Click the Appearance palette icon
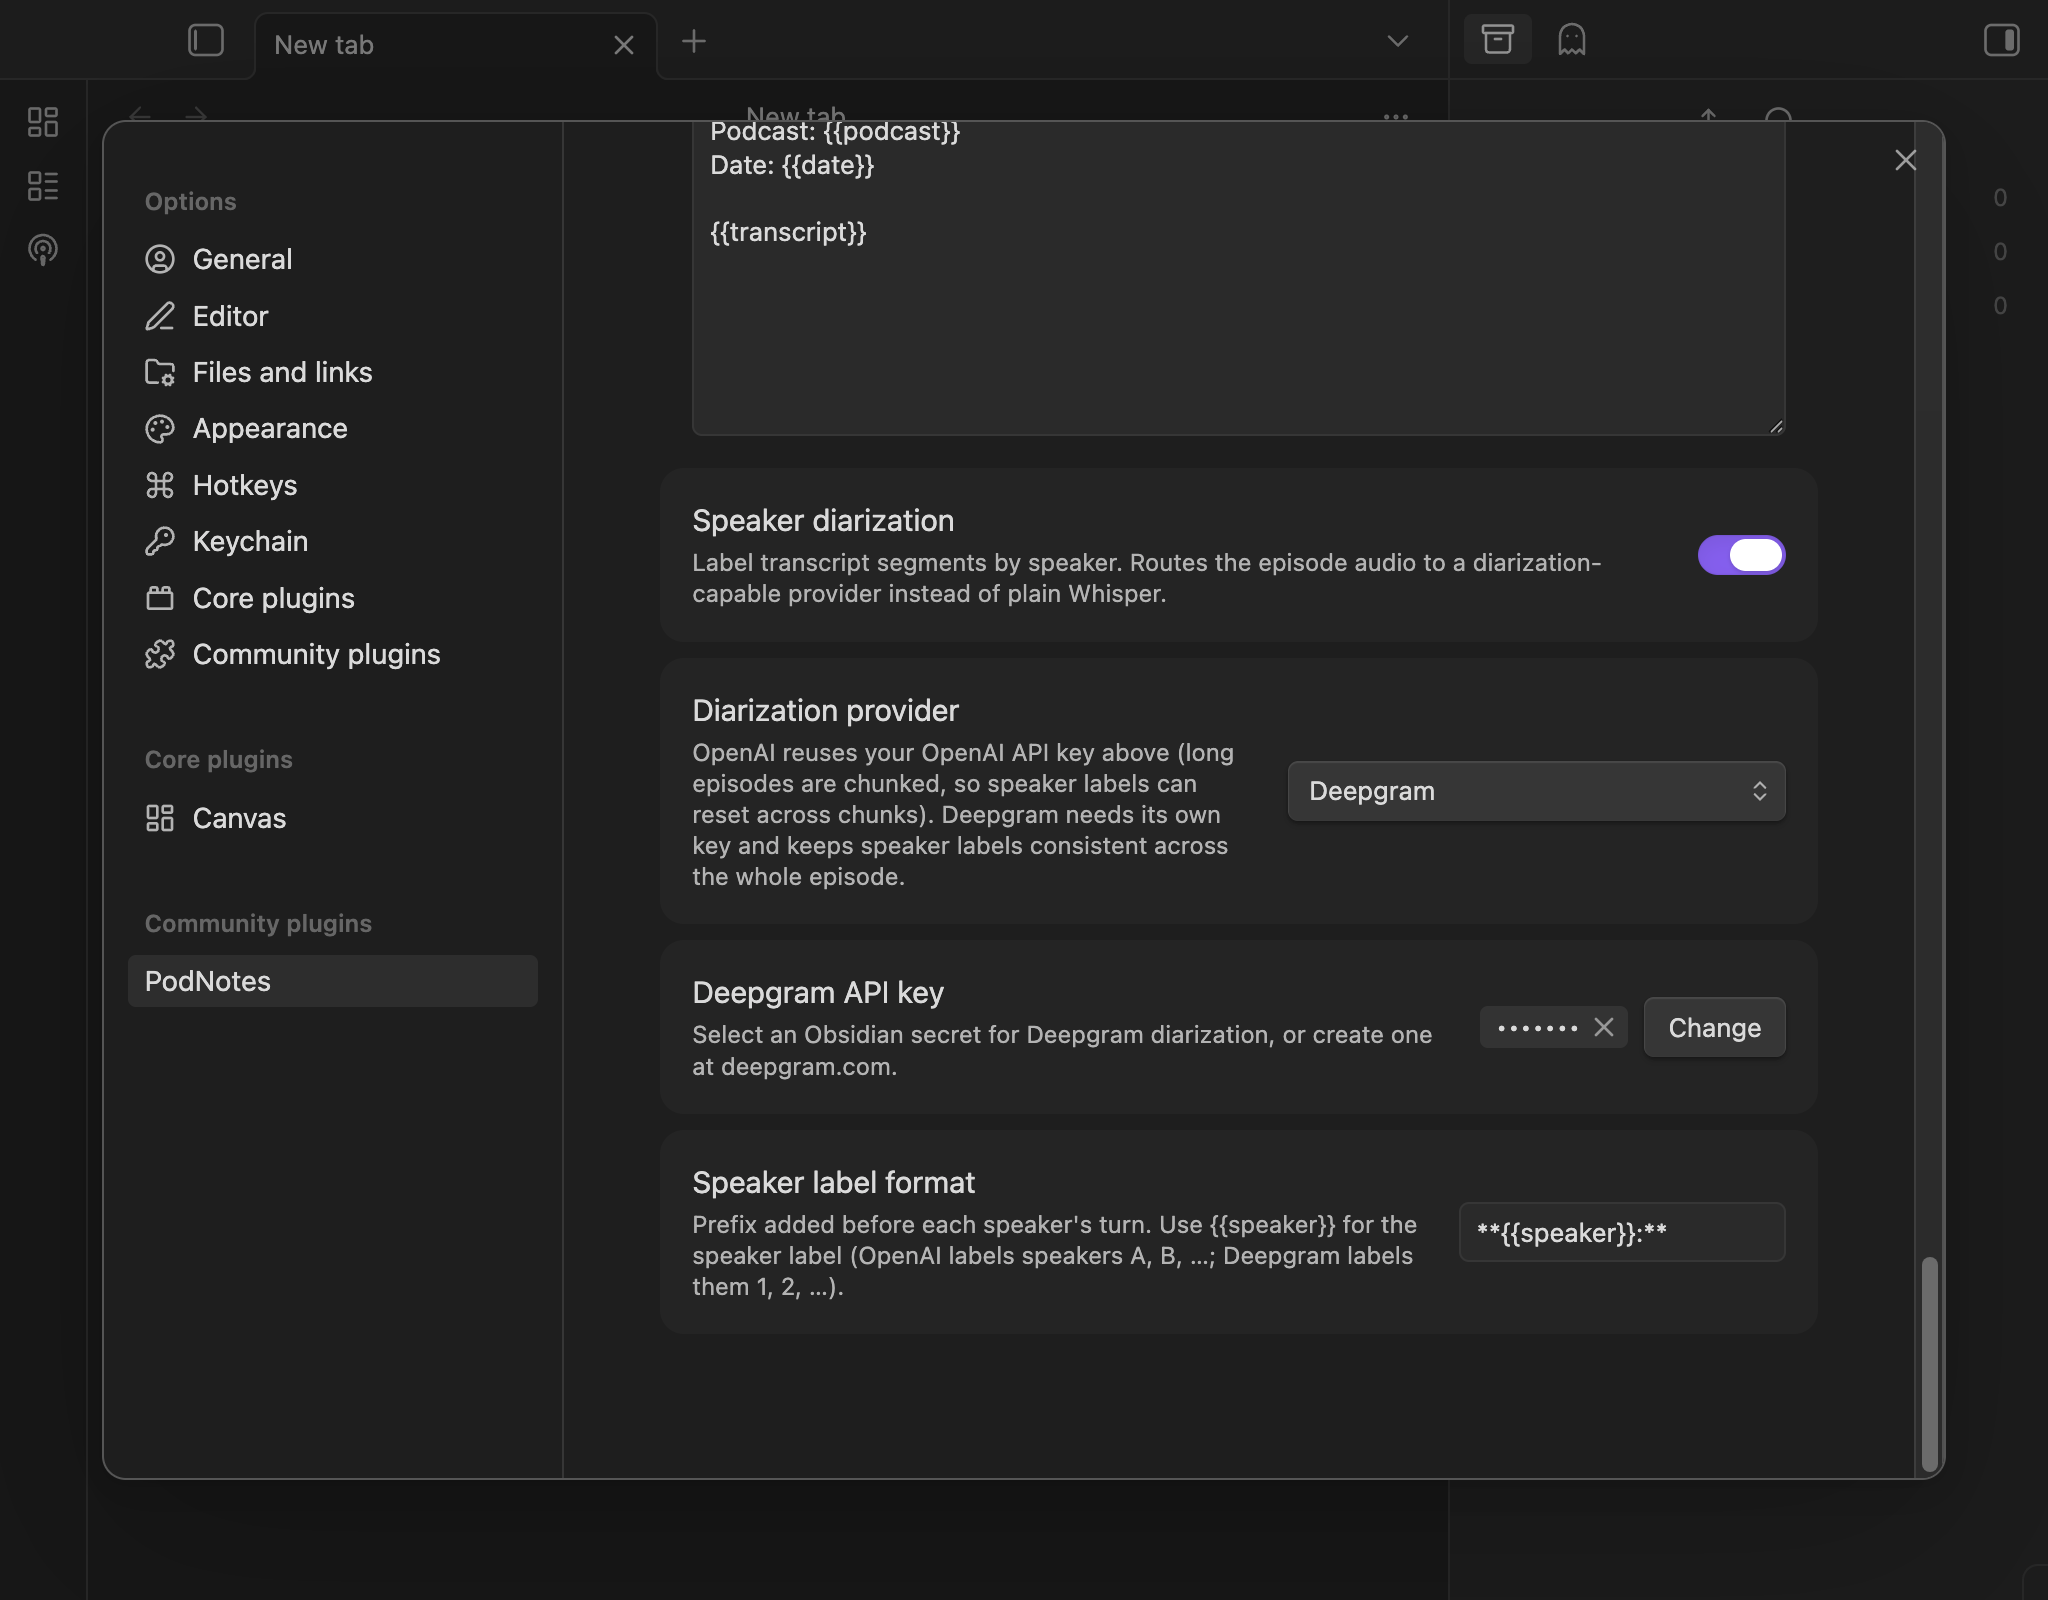 160,428
